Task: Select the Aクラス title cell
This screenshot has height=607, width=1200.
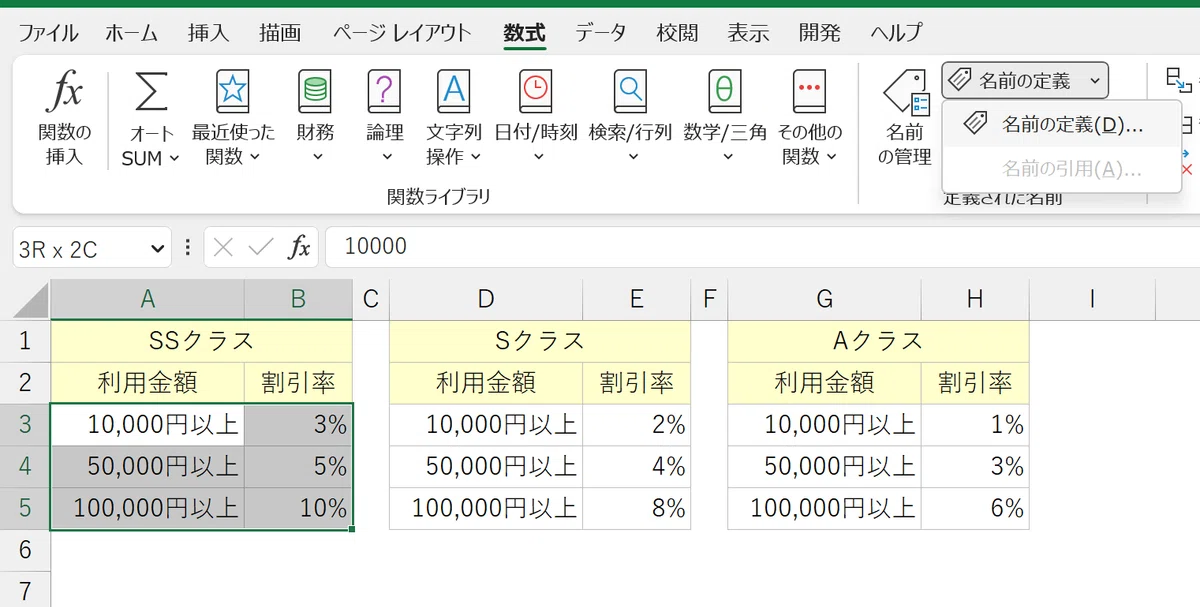Action: point(878,341)
